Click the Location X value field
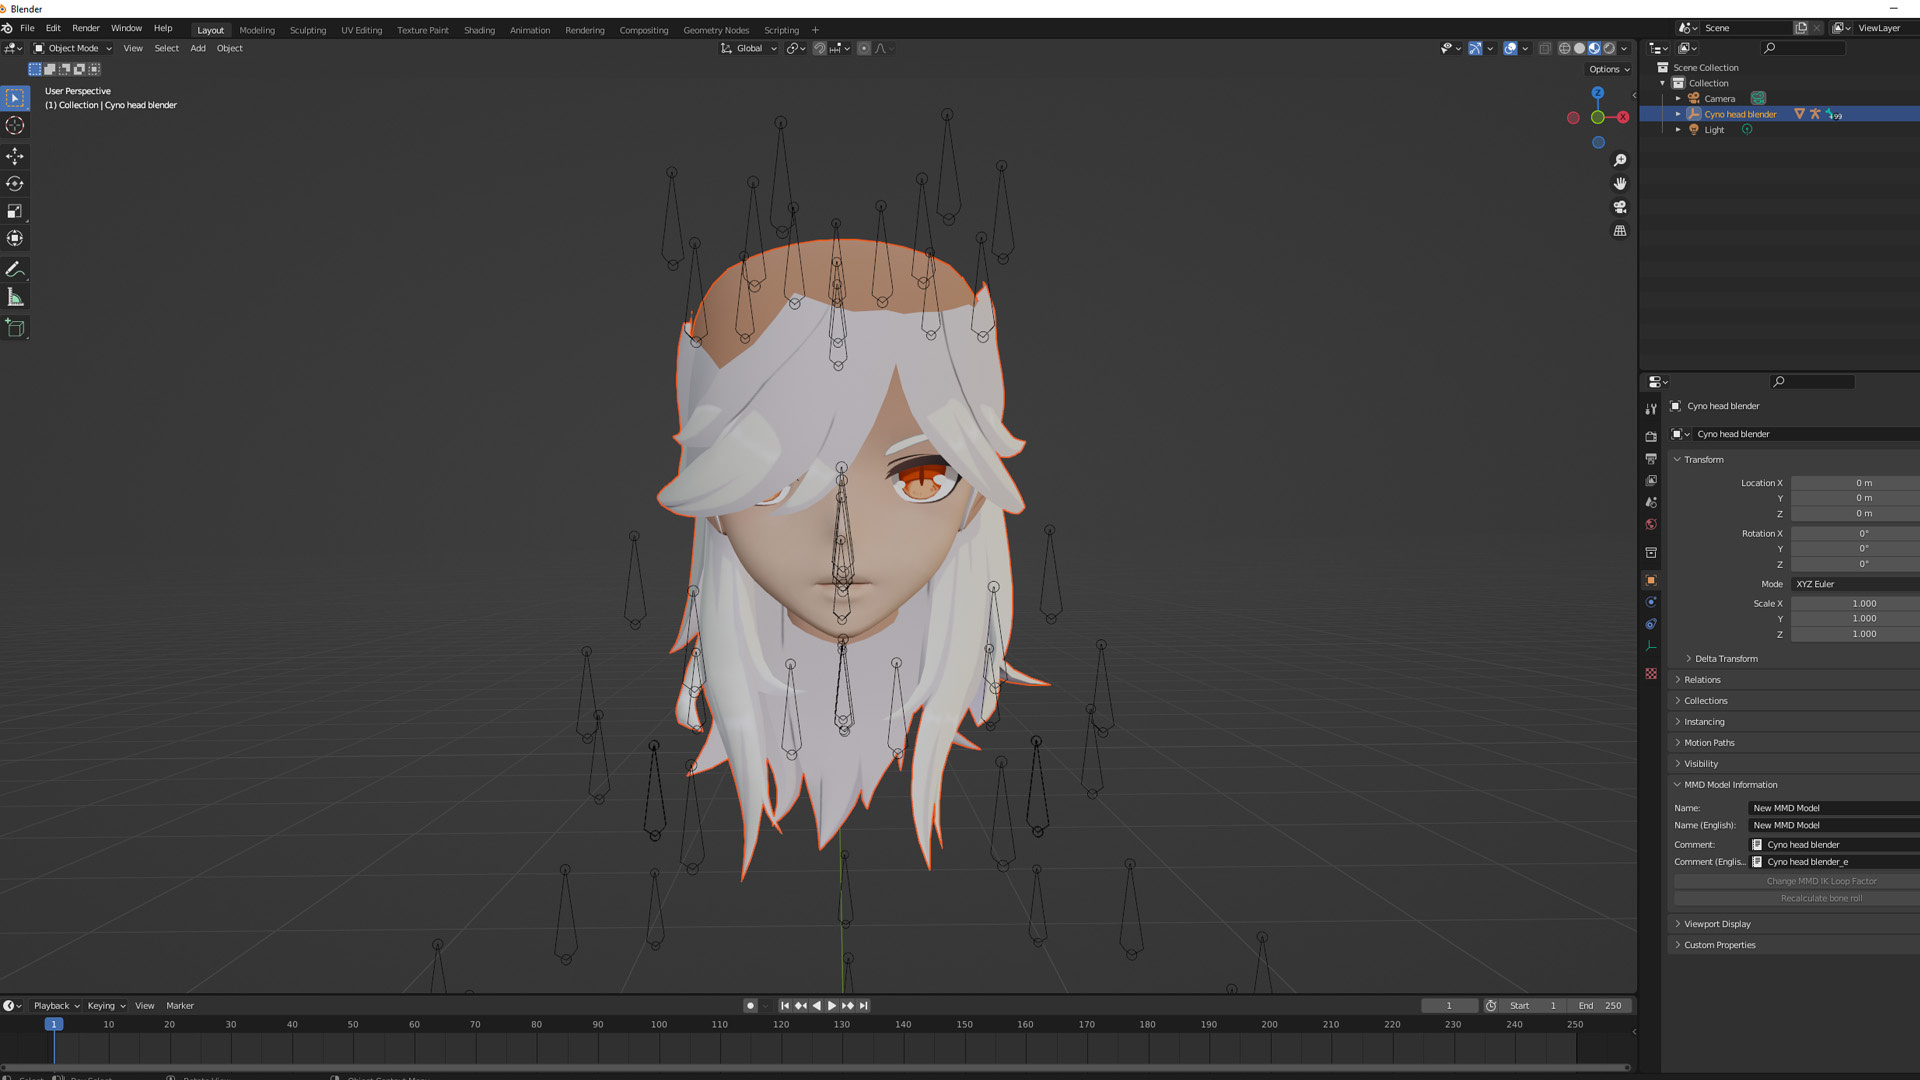This screenshot has width=1920, height=1080. [1855, 483]
